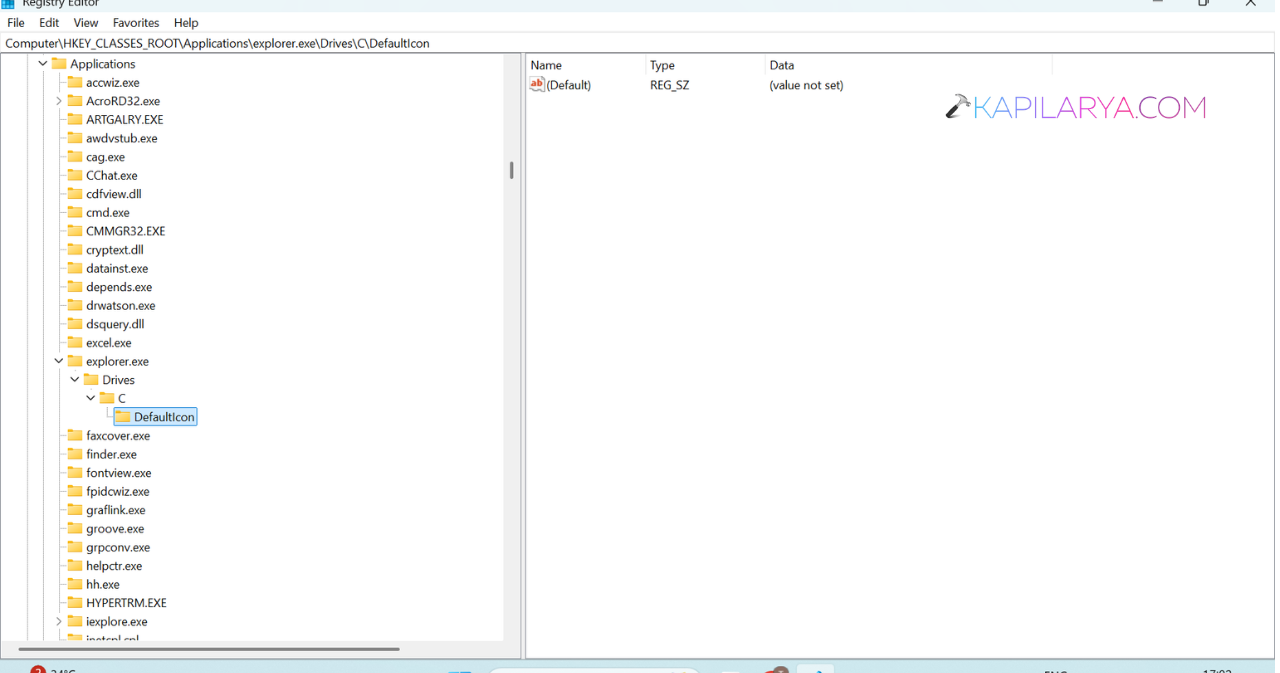Select the accwiz.exe folder icon
This screenshot has height=673, width=1280.
coord(75,82)
